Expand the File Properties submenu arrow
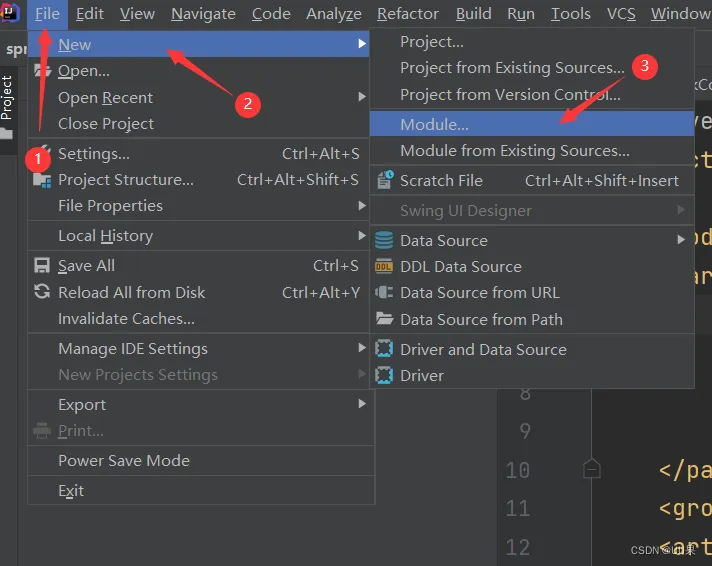Screen dimensions: 712x566 pos(362,206)
